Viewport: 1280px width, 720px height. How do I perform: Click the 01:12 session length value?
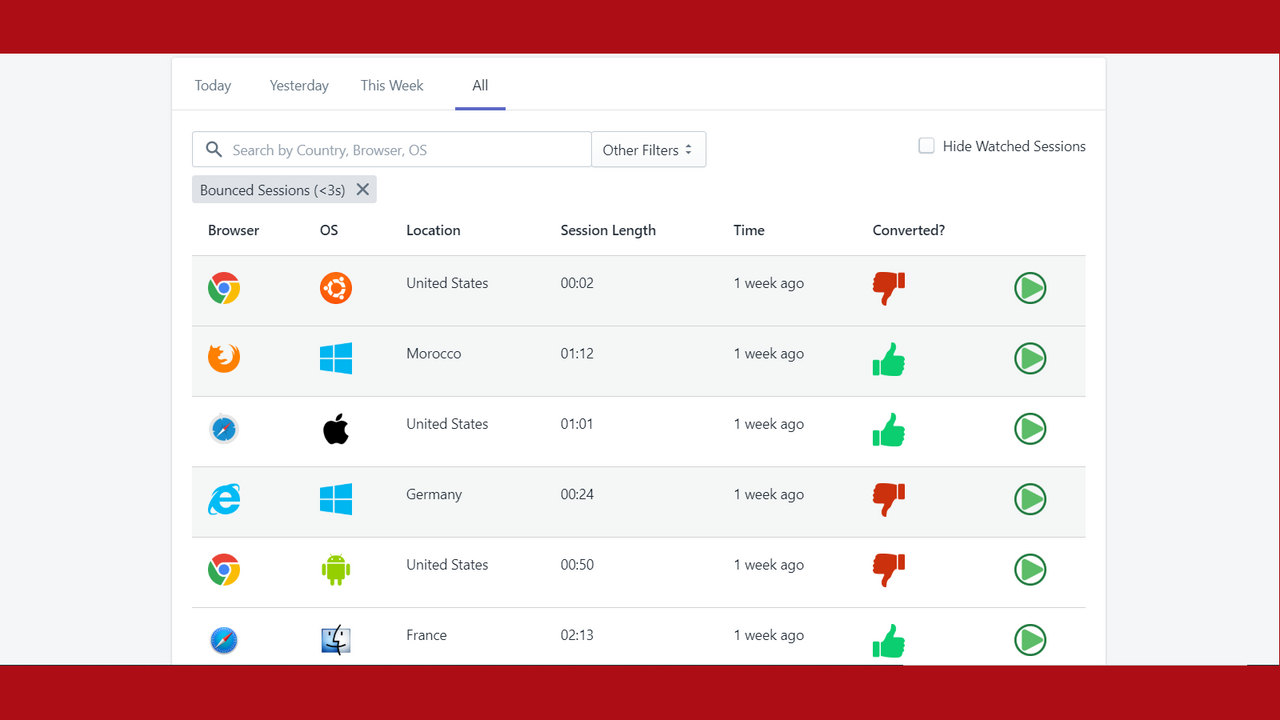coord(577,354)
